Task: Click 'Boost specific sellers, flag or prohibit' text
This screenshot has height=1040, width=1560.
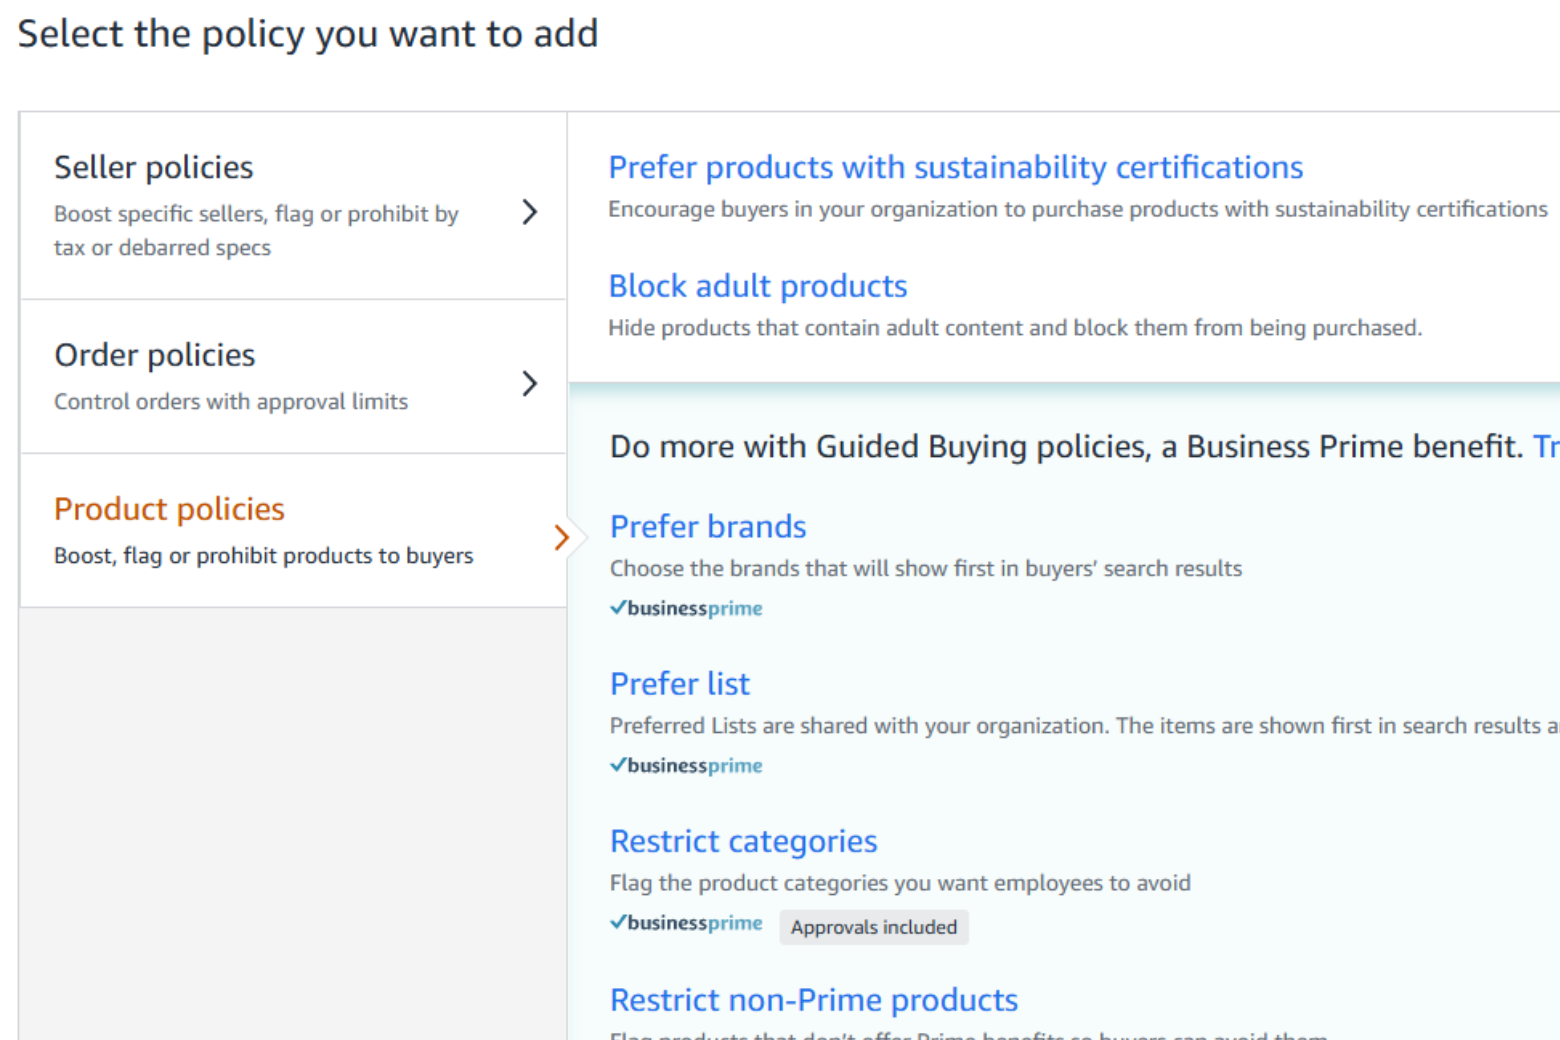Action: tap(256, 230)
